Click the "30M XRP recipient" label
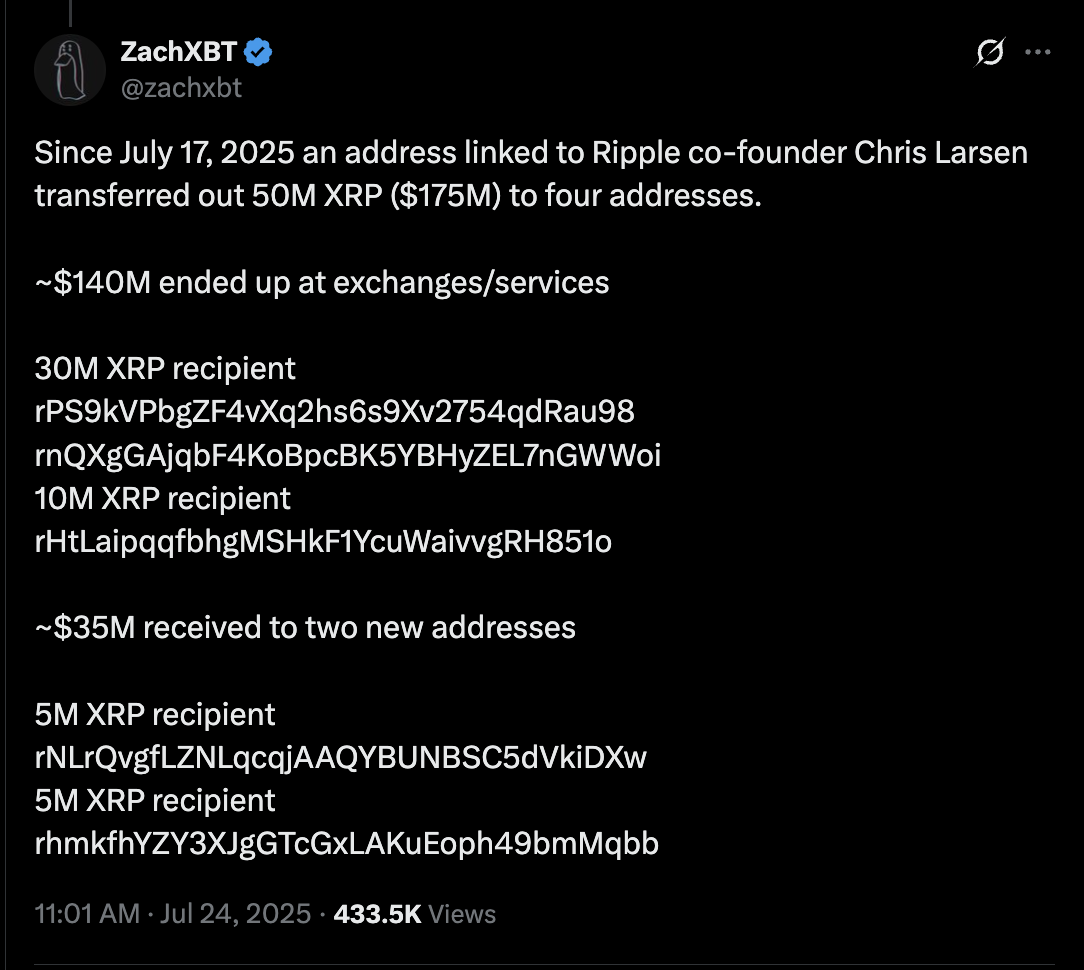The width and height of the screenshot is (1084, 970). (x=165, y=368)
